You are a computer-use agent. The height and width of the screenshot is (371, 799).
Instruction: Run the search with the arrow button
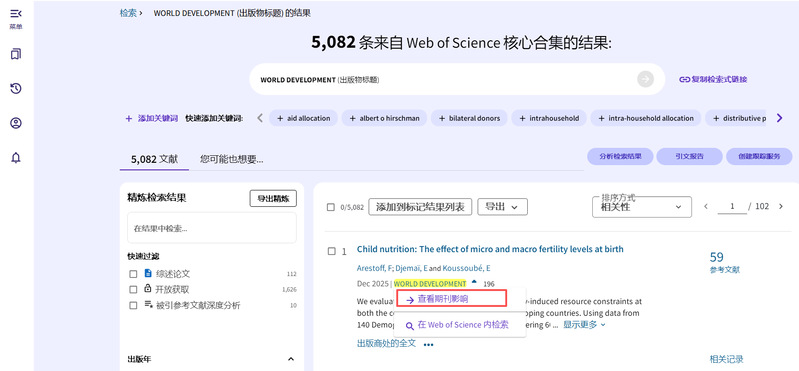pos(645,79)
